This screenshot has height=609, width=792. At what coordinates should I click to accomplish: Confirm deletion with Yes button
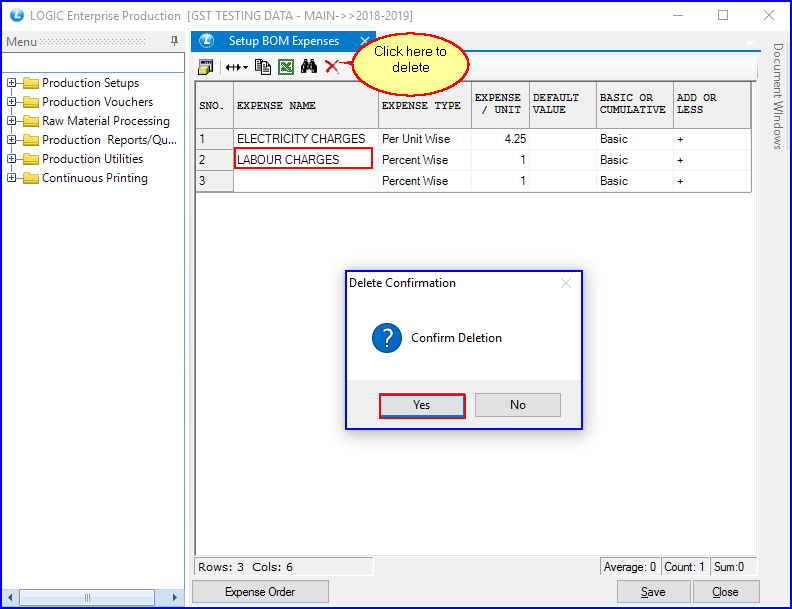tap(422, 405)
